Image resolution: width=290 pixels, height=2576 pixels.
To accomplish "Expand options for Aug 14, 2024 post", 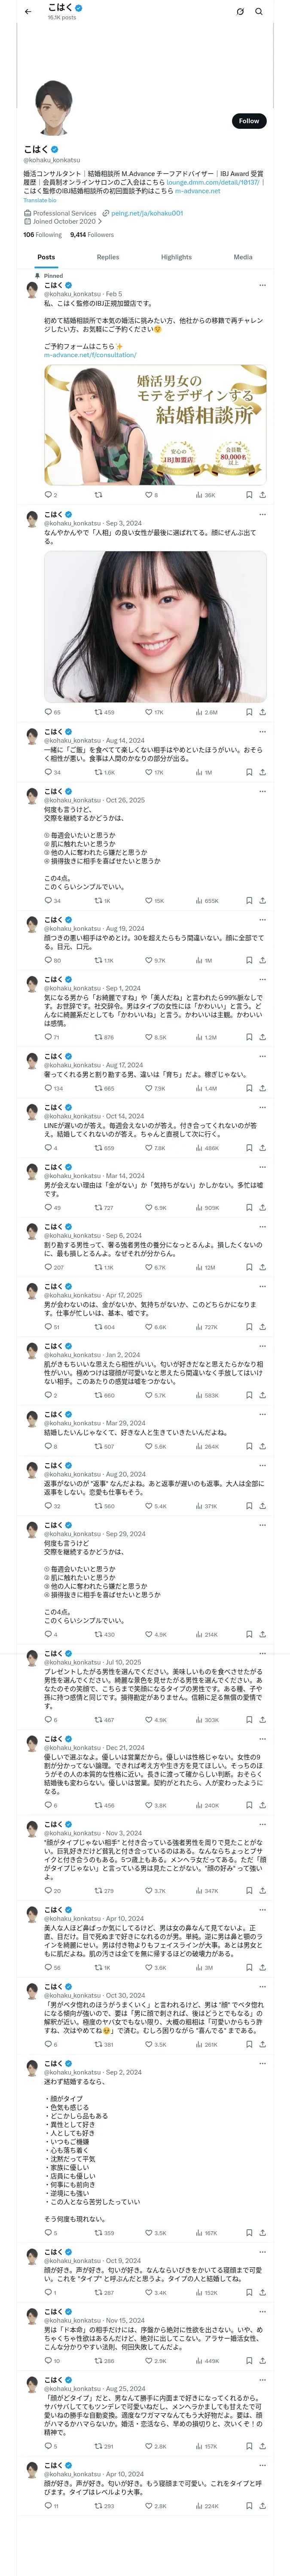I will (x=262, y=732).
